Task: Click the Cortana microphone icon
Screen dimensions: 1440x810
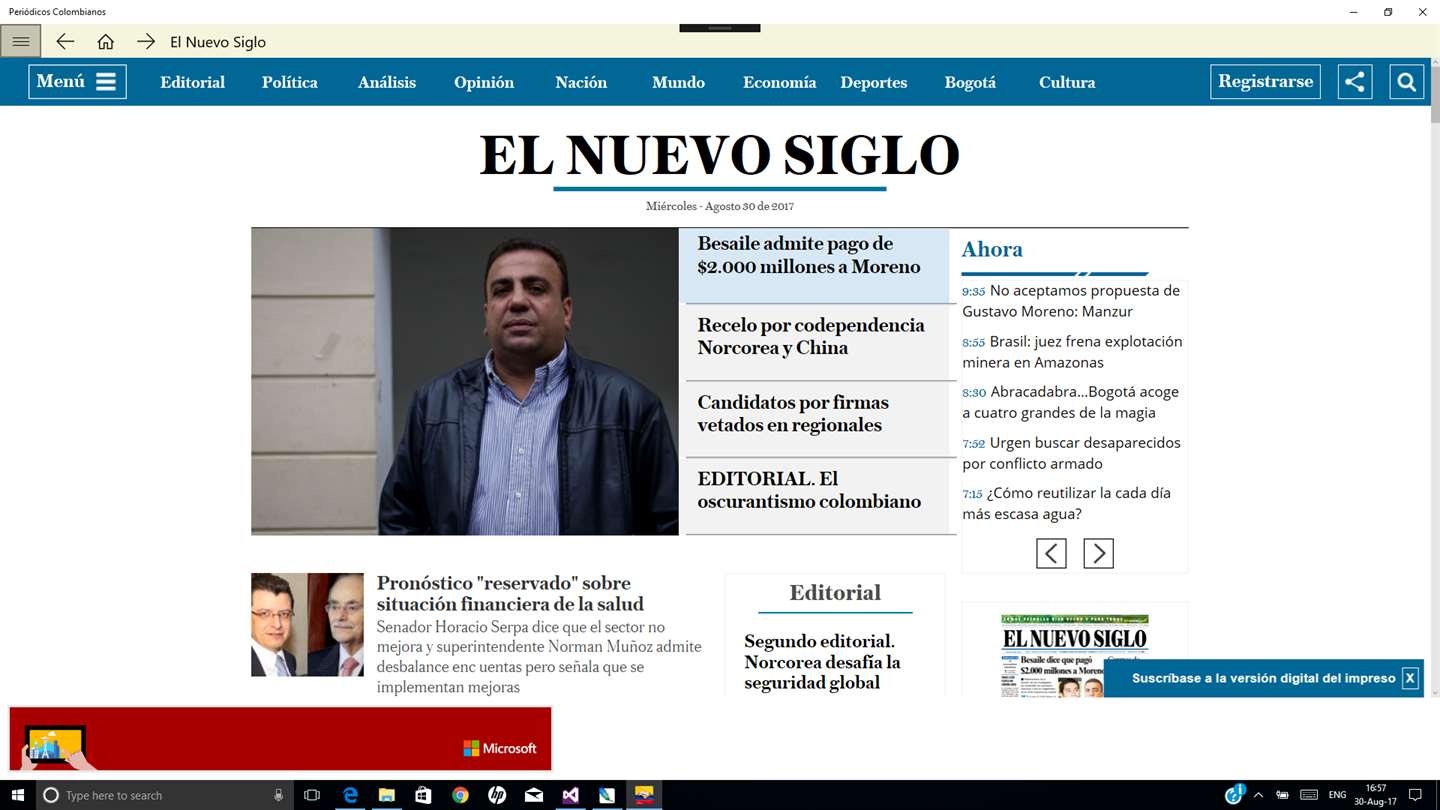Action: pyautogui.click(x=279, y=795)
